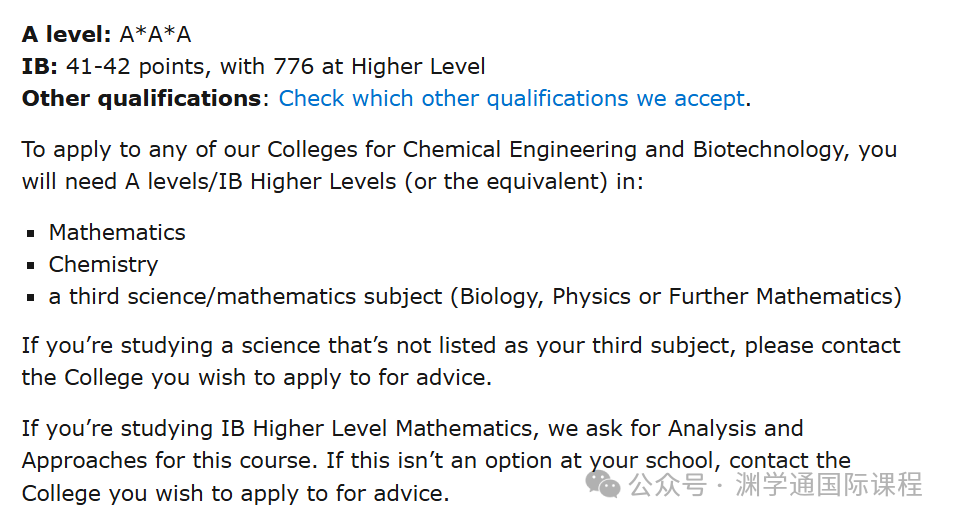Open the other qualifications we accept link
This screenshot has height=523, width=953.
pyautogui.click(x=512, y=98)
